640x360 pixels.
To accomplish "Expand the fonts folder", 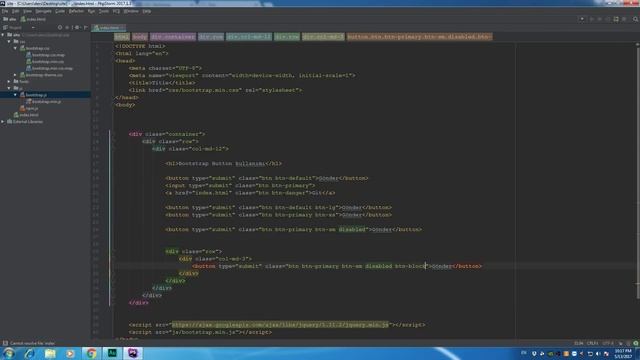I will click(10, 82).
